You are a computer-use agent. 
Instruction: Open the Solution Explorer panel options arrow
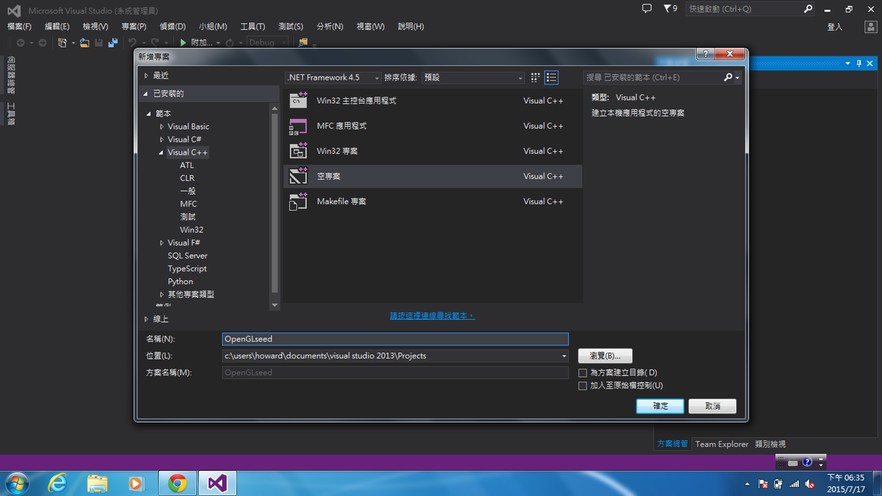[847, 64]
